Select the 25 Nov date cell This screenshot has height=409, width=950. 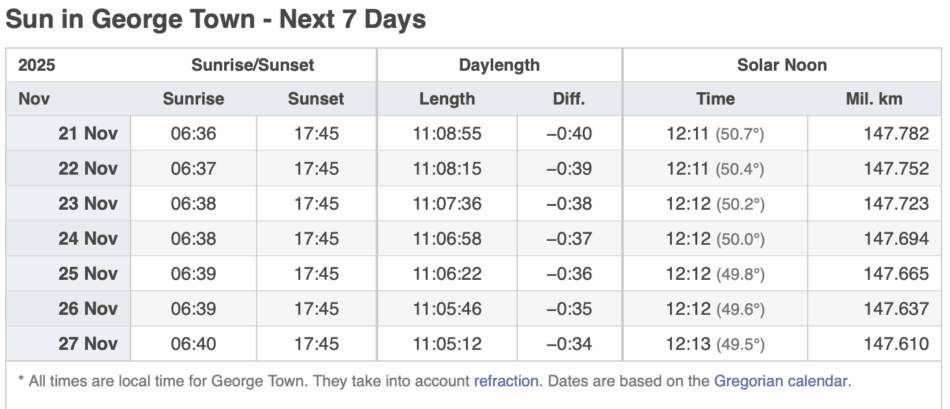point(87,274)
